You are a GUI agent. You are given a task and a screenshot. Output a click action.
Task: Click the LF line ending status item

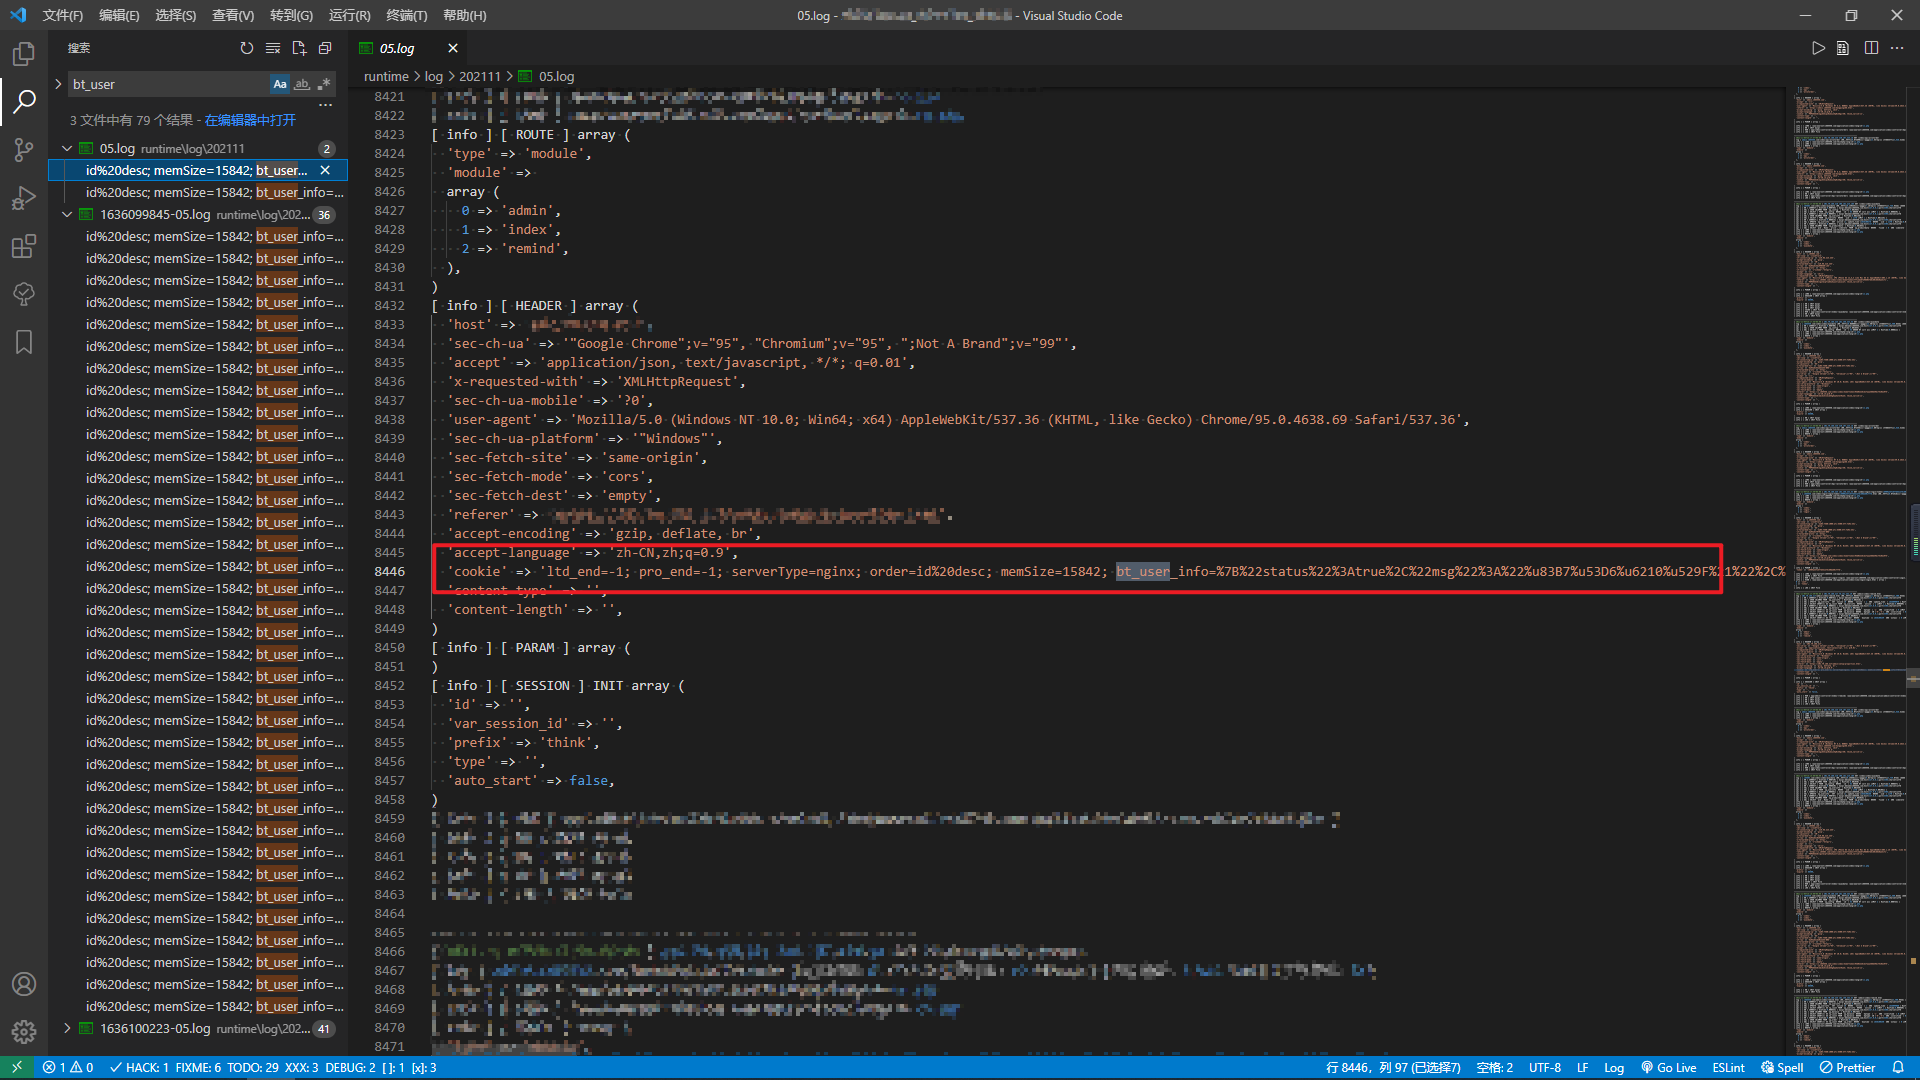click(1582, 1067)
